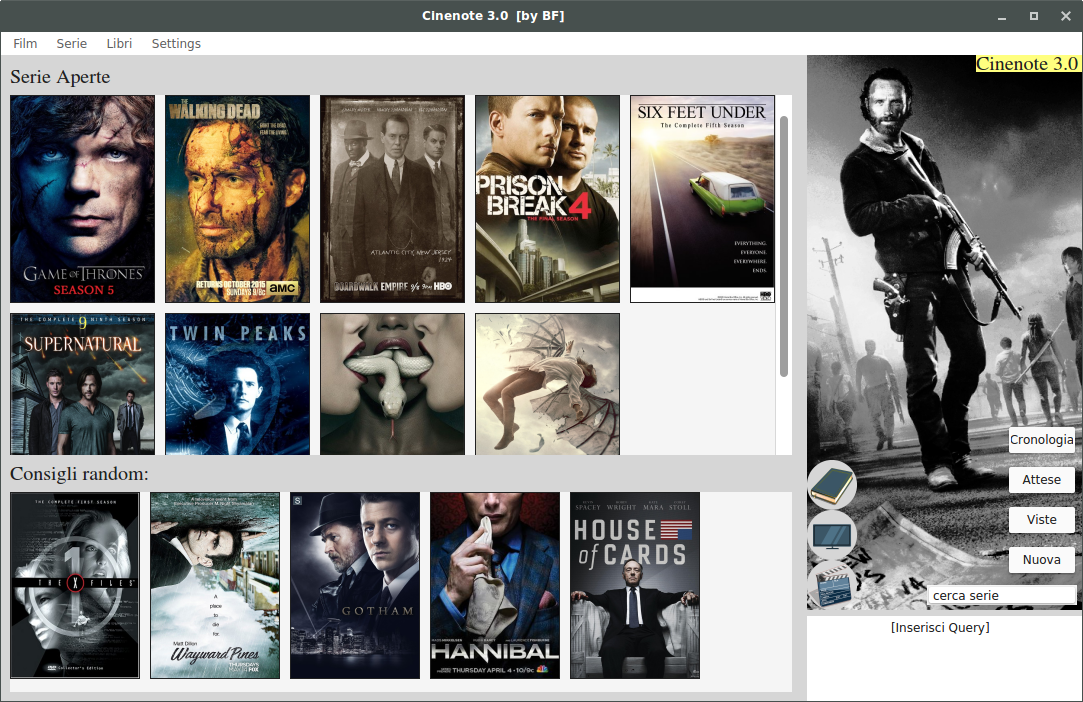Image resolution: width=1083 pixels, height=702 pixels.
Task: Close the Cinenote window
Action: pos(1066,16)
